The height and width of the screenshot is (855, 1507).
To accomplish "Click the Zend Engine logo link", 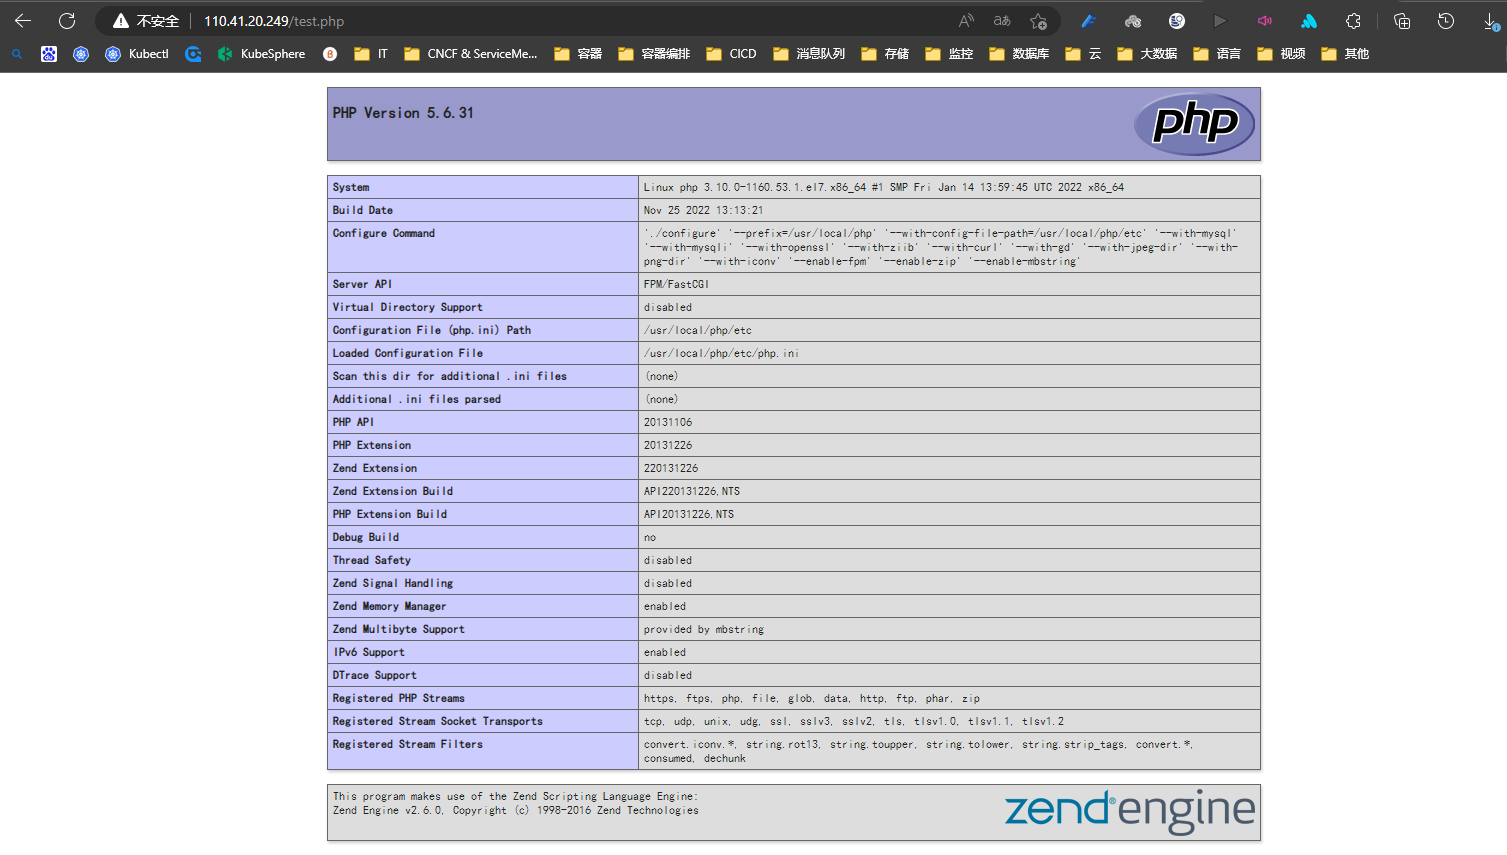I will click(x=1130, y=811).
